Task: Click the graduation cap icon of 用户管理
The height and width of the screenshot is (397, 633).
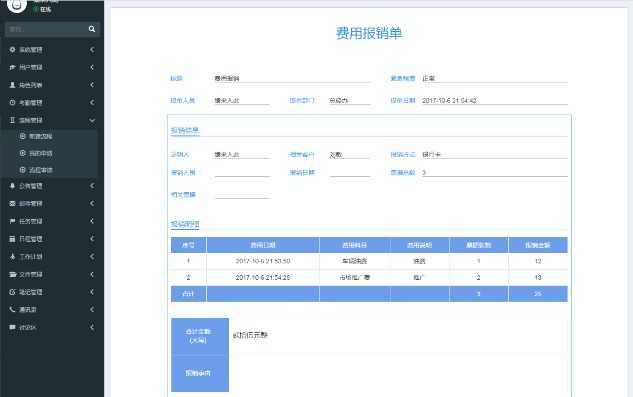Action: 13,67
